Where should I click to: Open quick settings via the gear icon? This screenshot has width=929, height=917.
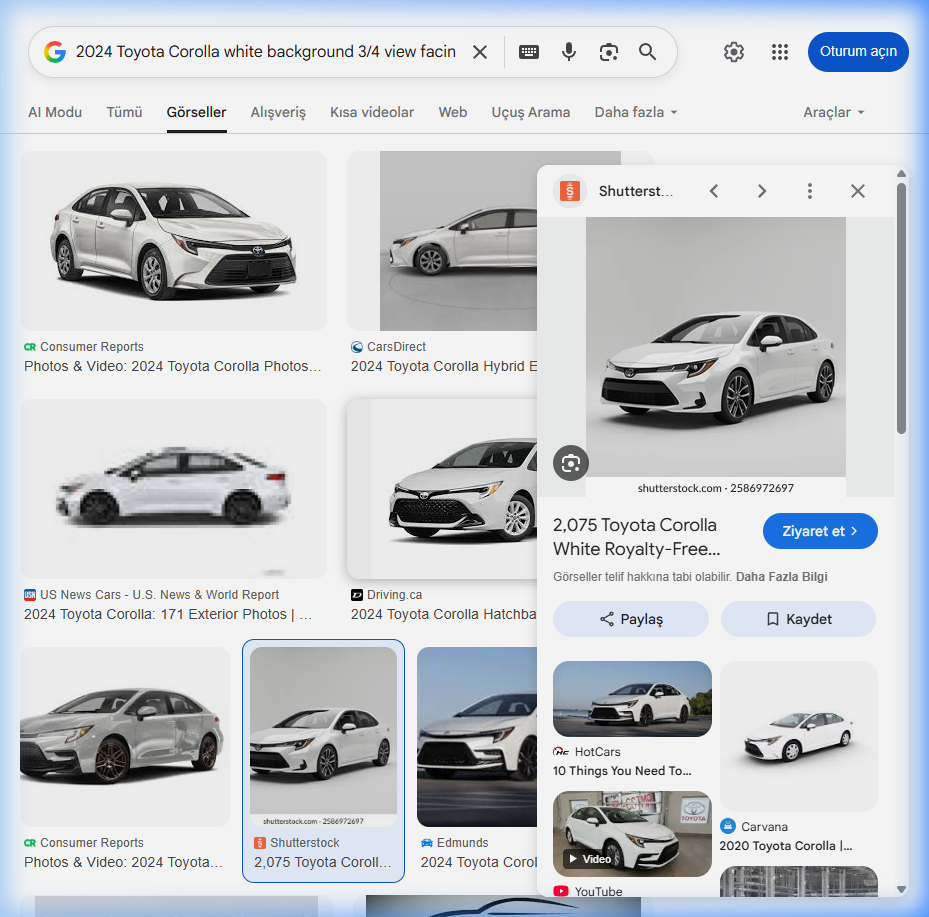click(733, 52)
